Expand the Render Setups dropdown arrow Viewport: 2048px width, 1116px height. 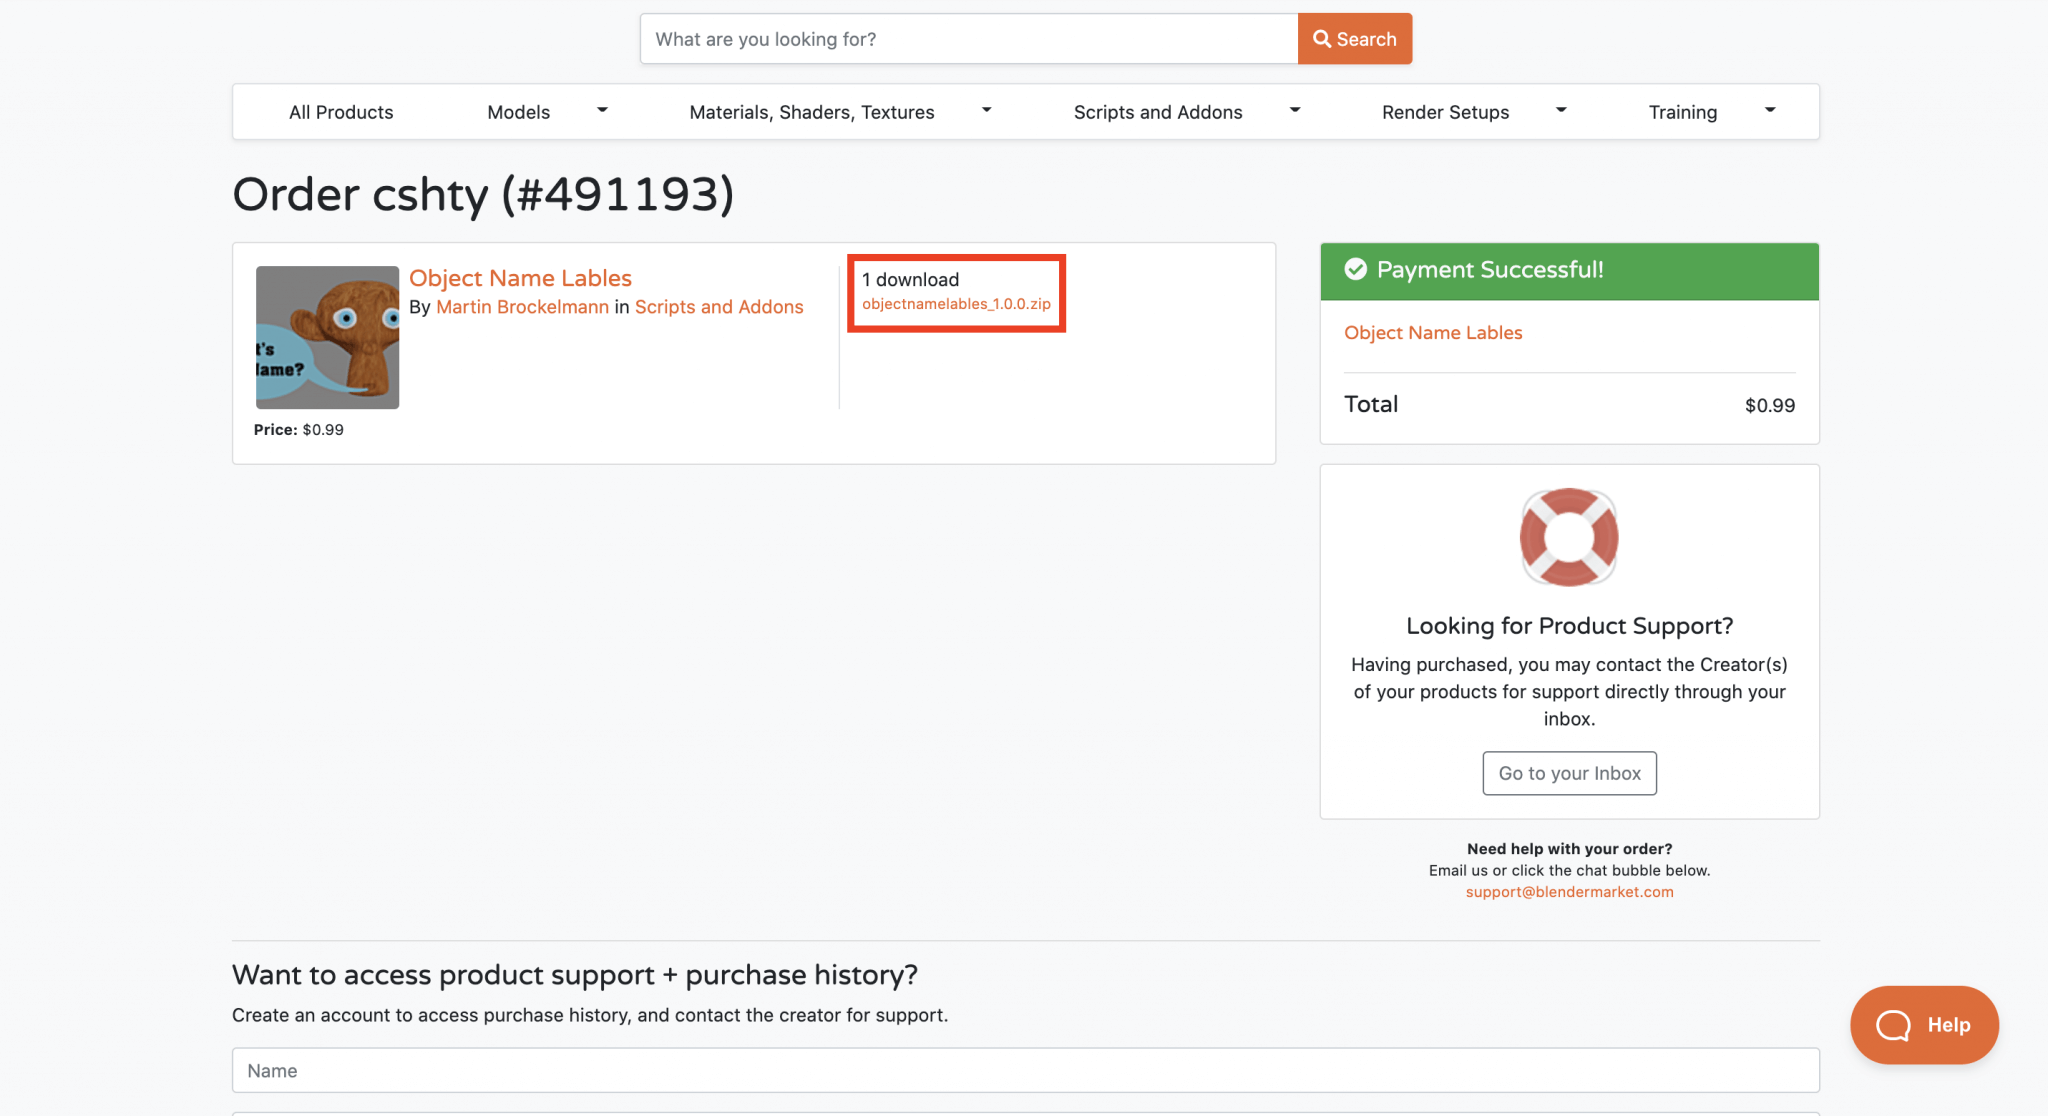1560,111
